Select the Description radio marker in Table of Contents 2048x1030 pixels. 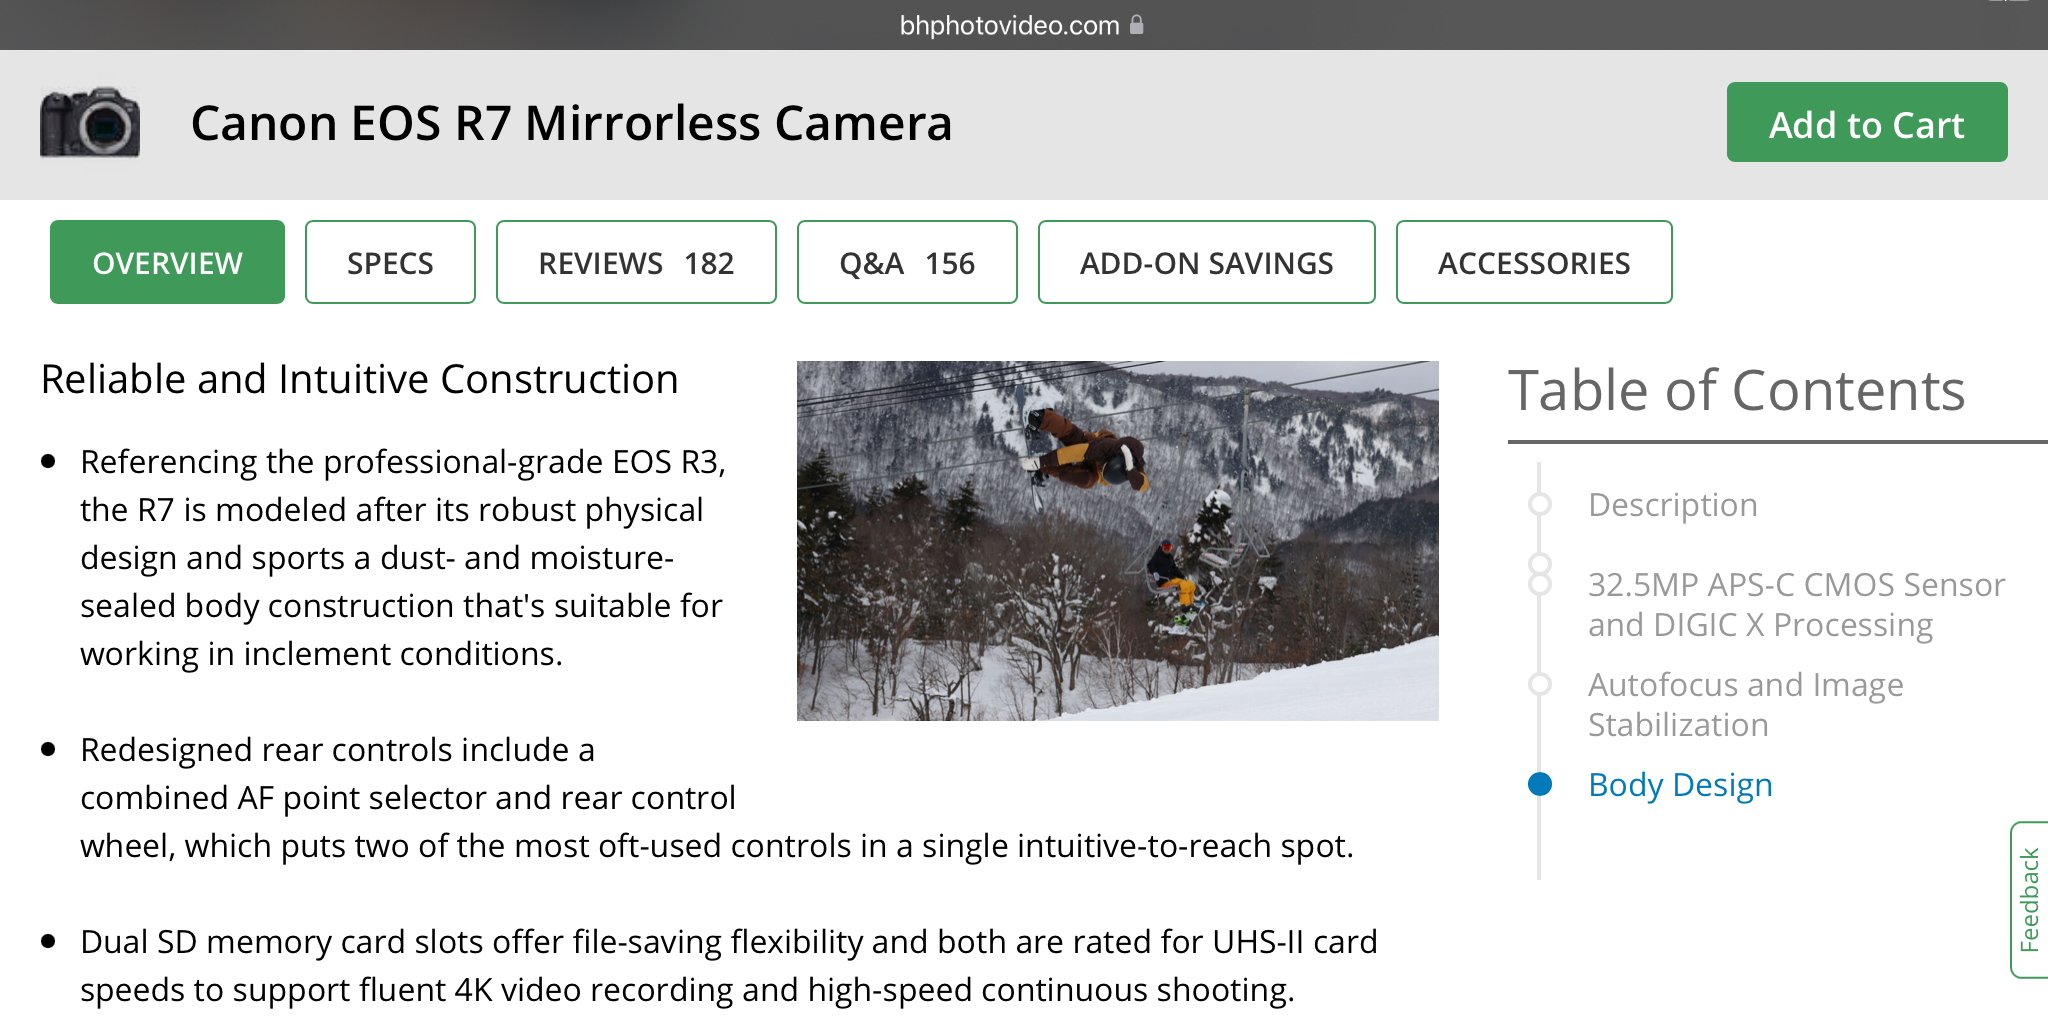coord(1540,506)
